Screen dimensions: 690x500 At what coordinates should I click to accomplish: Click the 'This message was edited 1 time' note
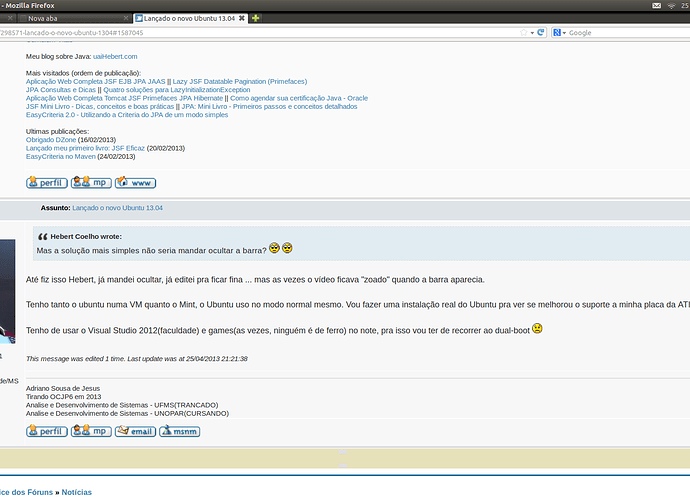(x=137, y=359)
